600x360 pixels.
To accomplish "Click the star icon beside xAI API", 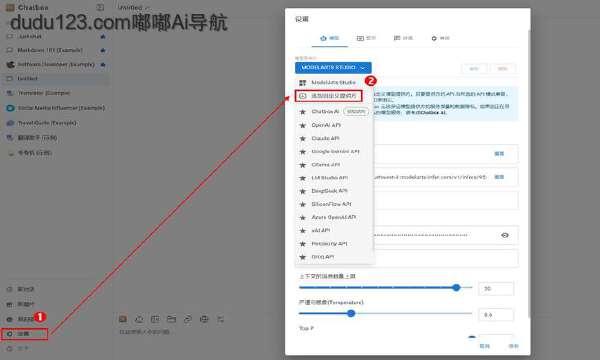I will (x=303, y=231).
